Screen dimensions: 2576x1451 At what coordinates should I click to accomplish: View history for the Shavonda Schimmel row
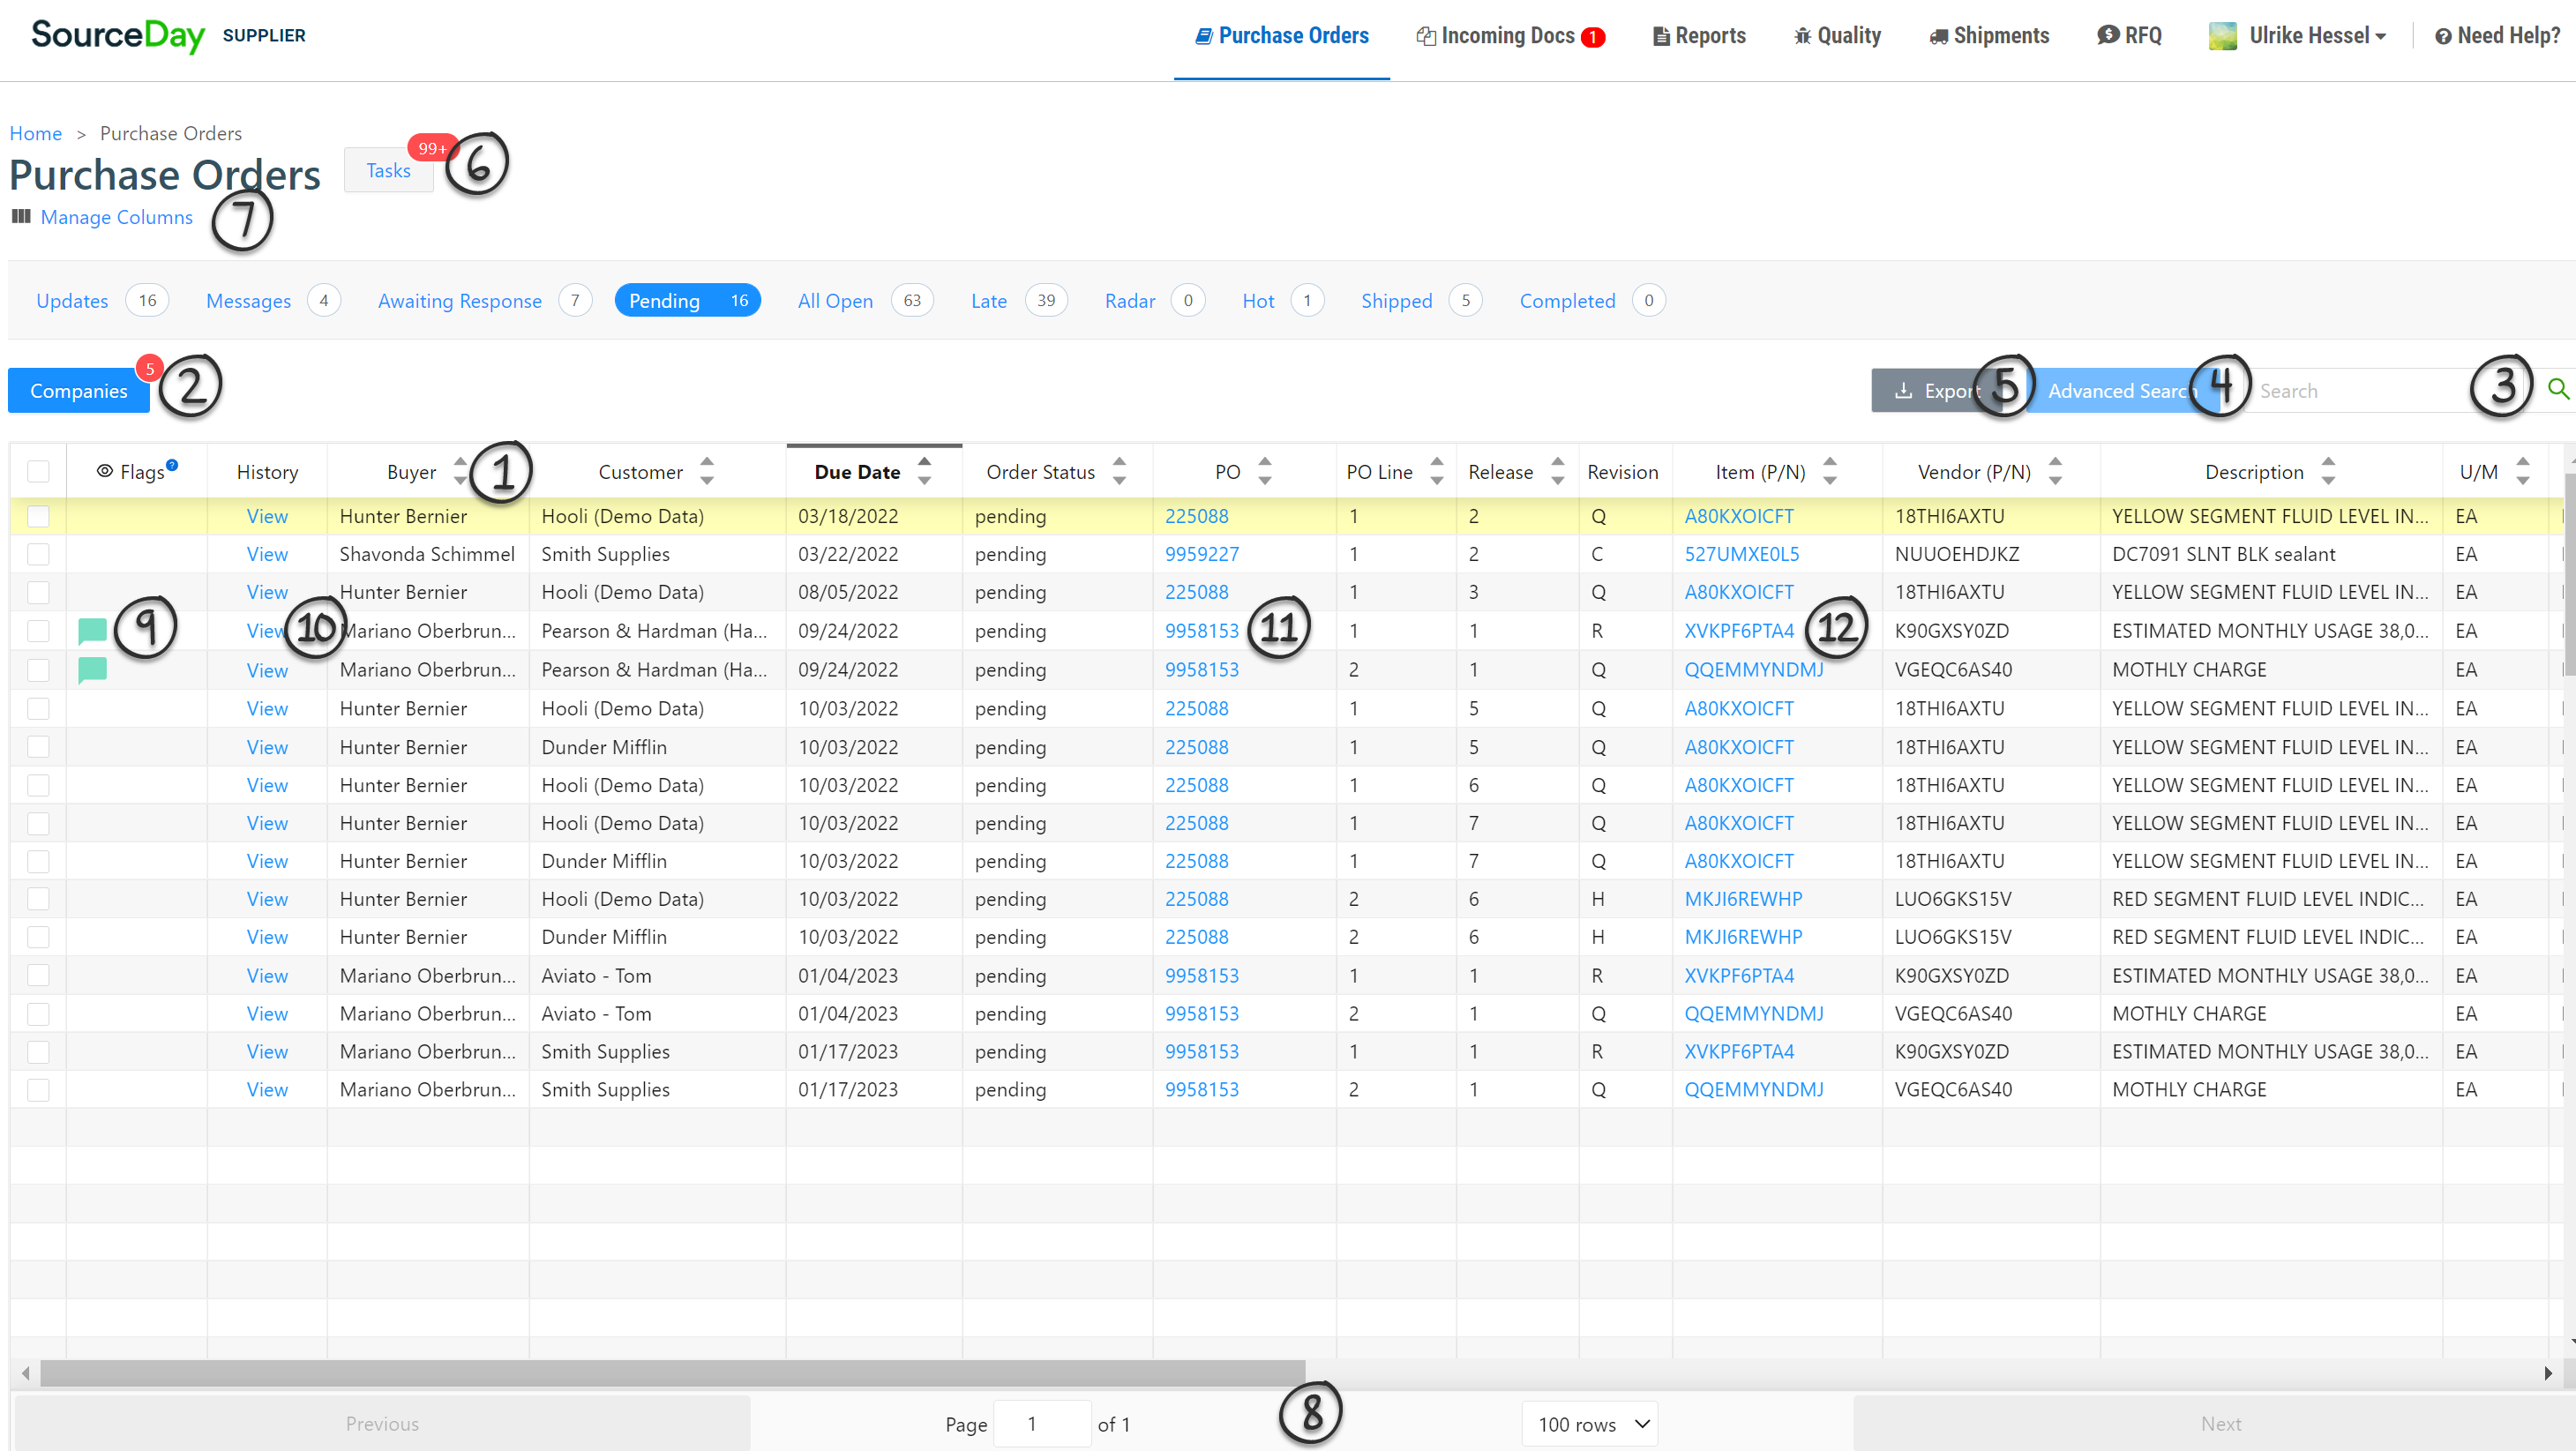pos(267,554)
